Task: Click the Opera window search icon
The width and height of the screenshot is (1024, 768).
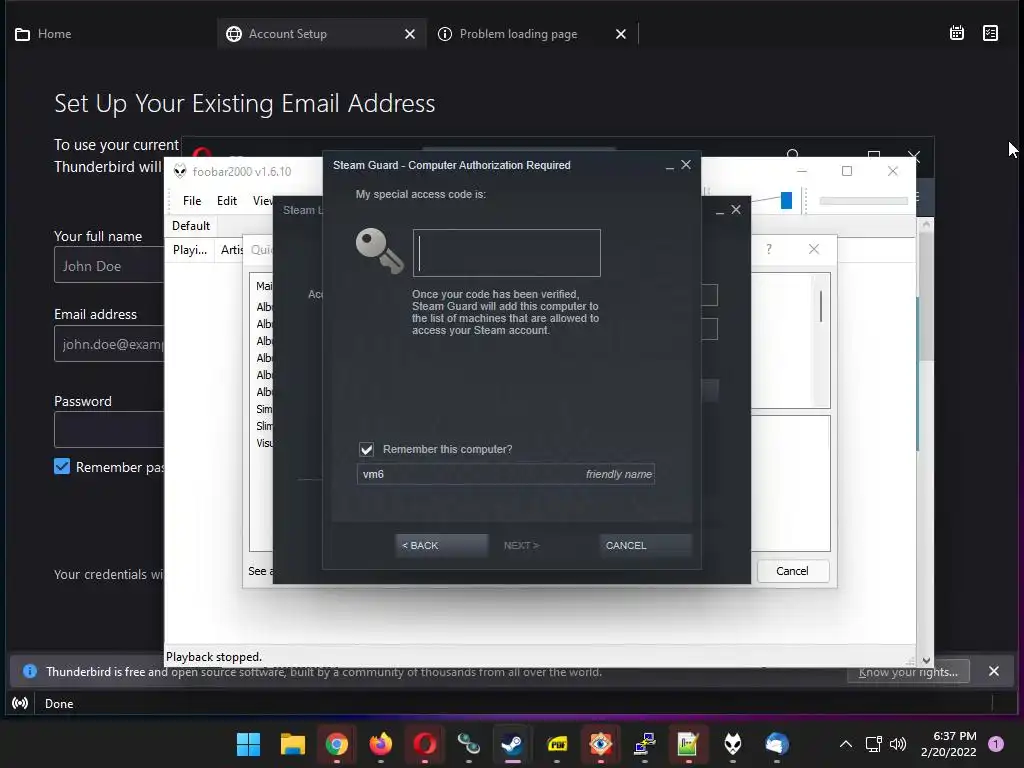Action: [793, 153]
